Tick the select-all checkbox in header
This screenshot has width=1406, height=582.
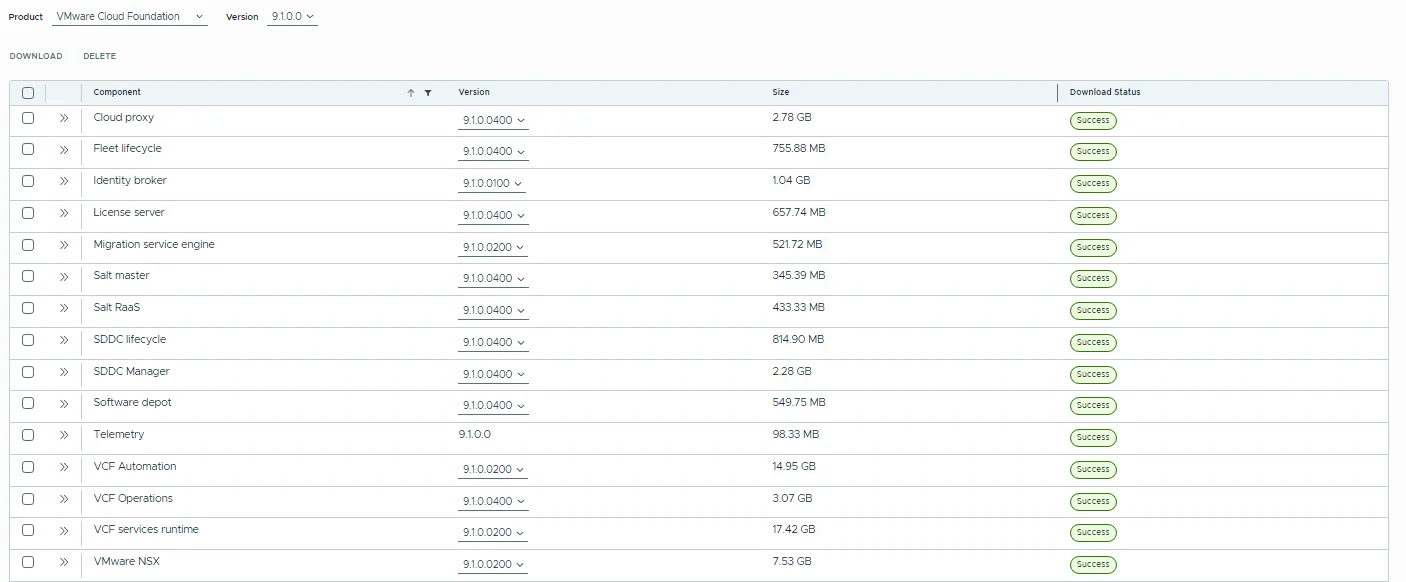[28, 93]
